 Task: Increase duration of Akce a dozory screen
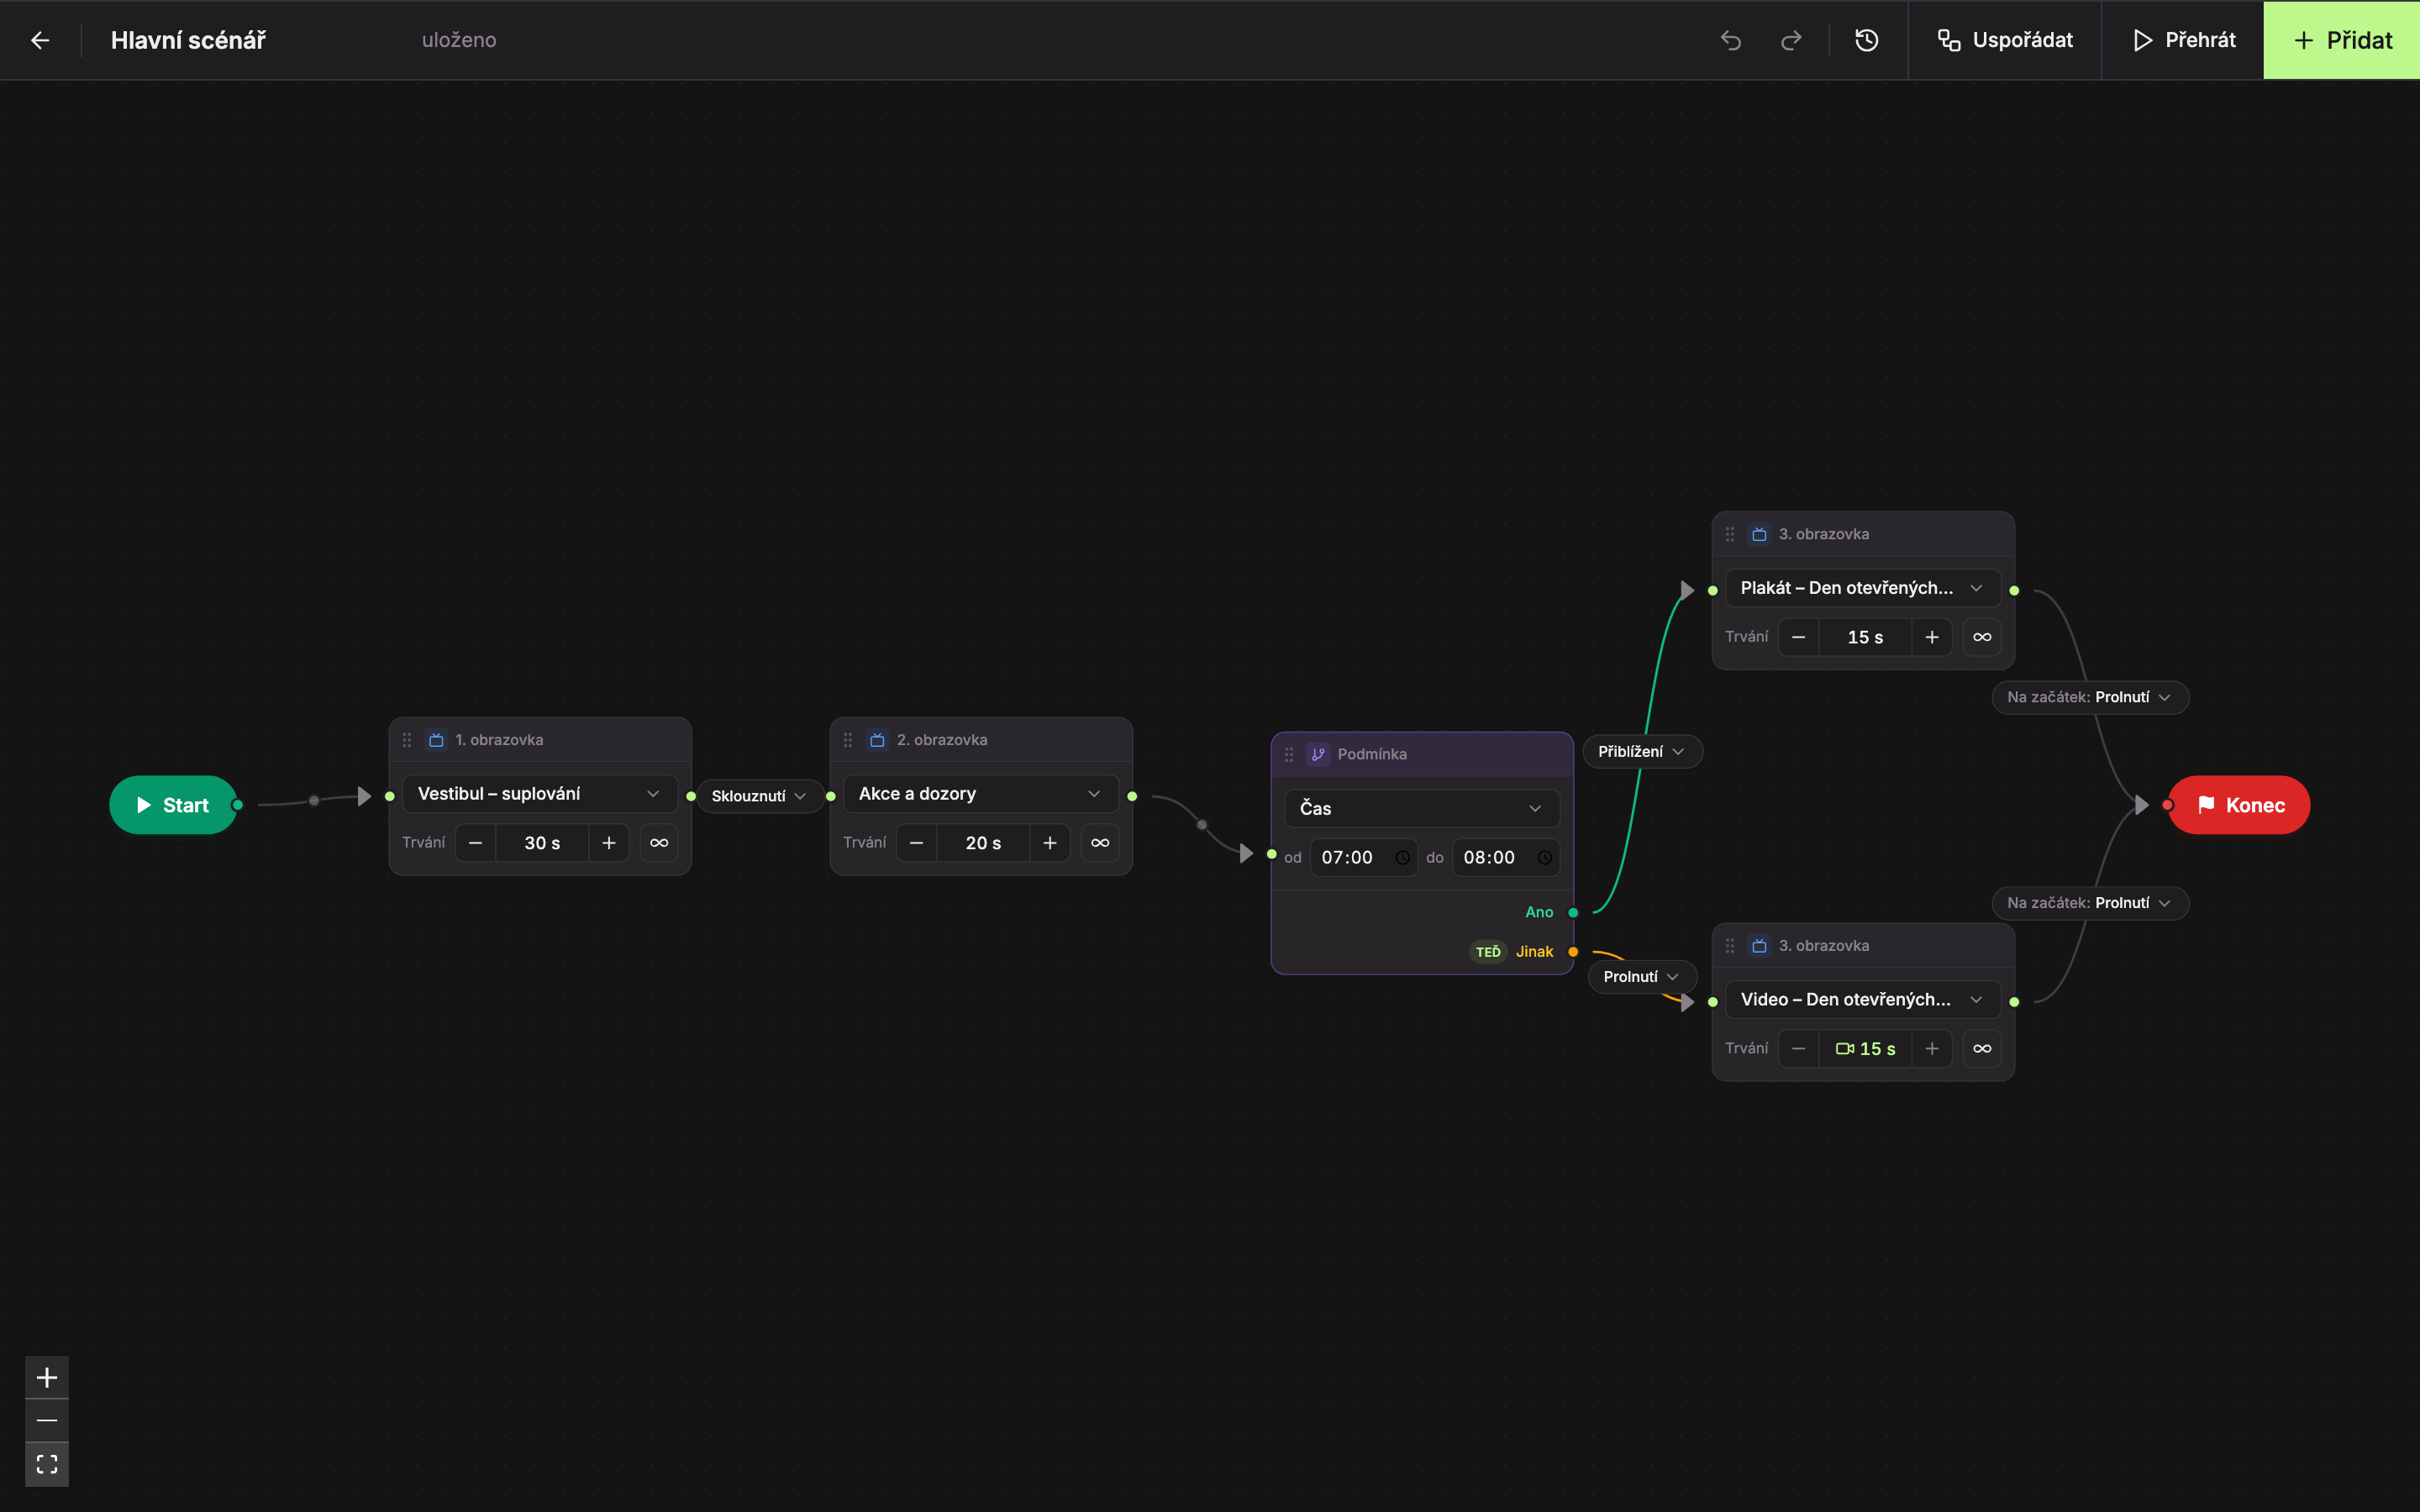1050,843
